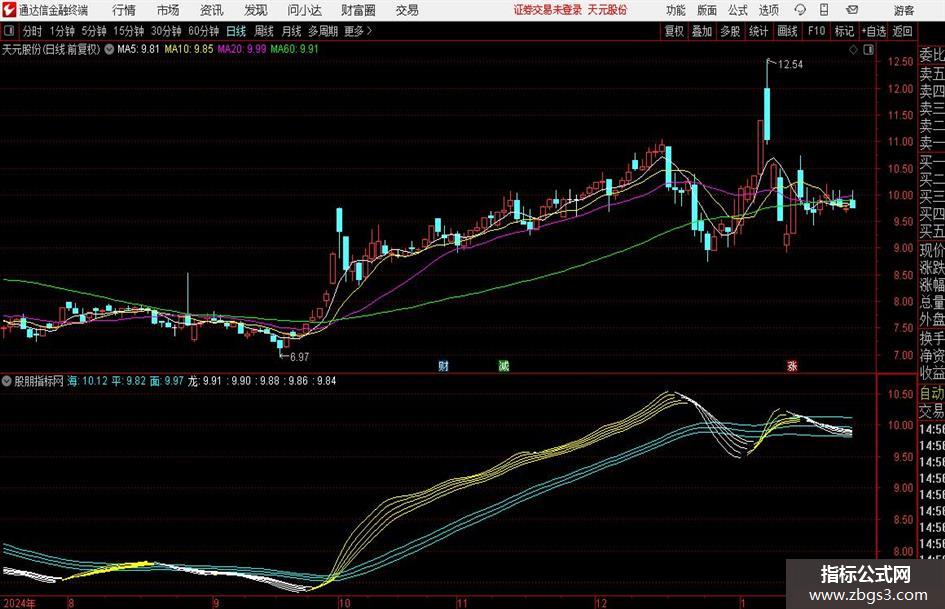Open the 行情 menu
Screen dimensions: 945x609
(x=124, y=10)
